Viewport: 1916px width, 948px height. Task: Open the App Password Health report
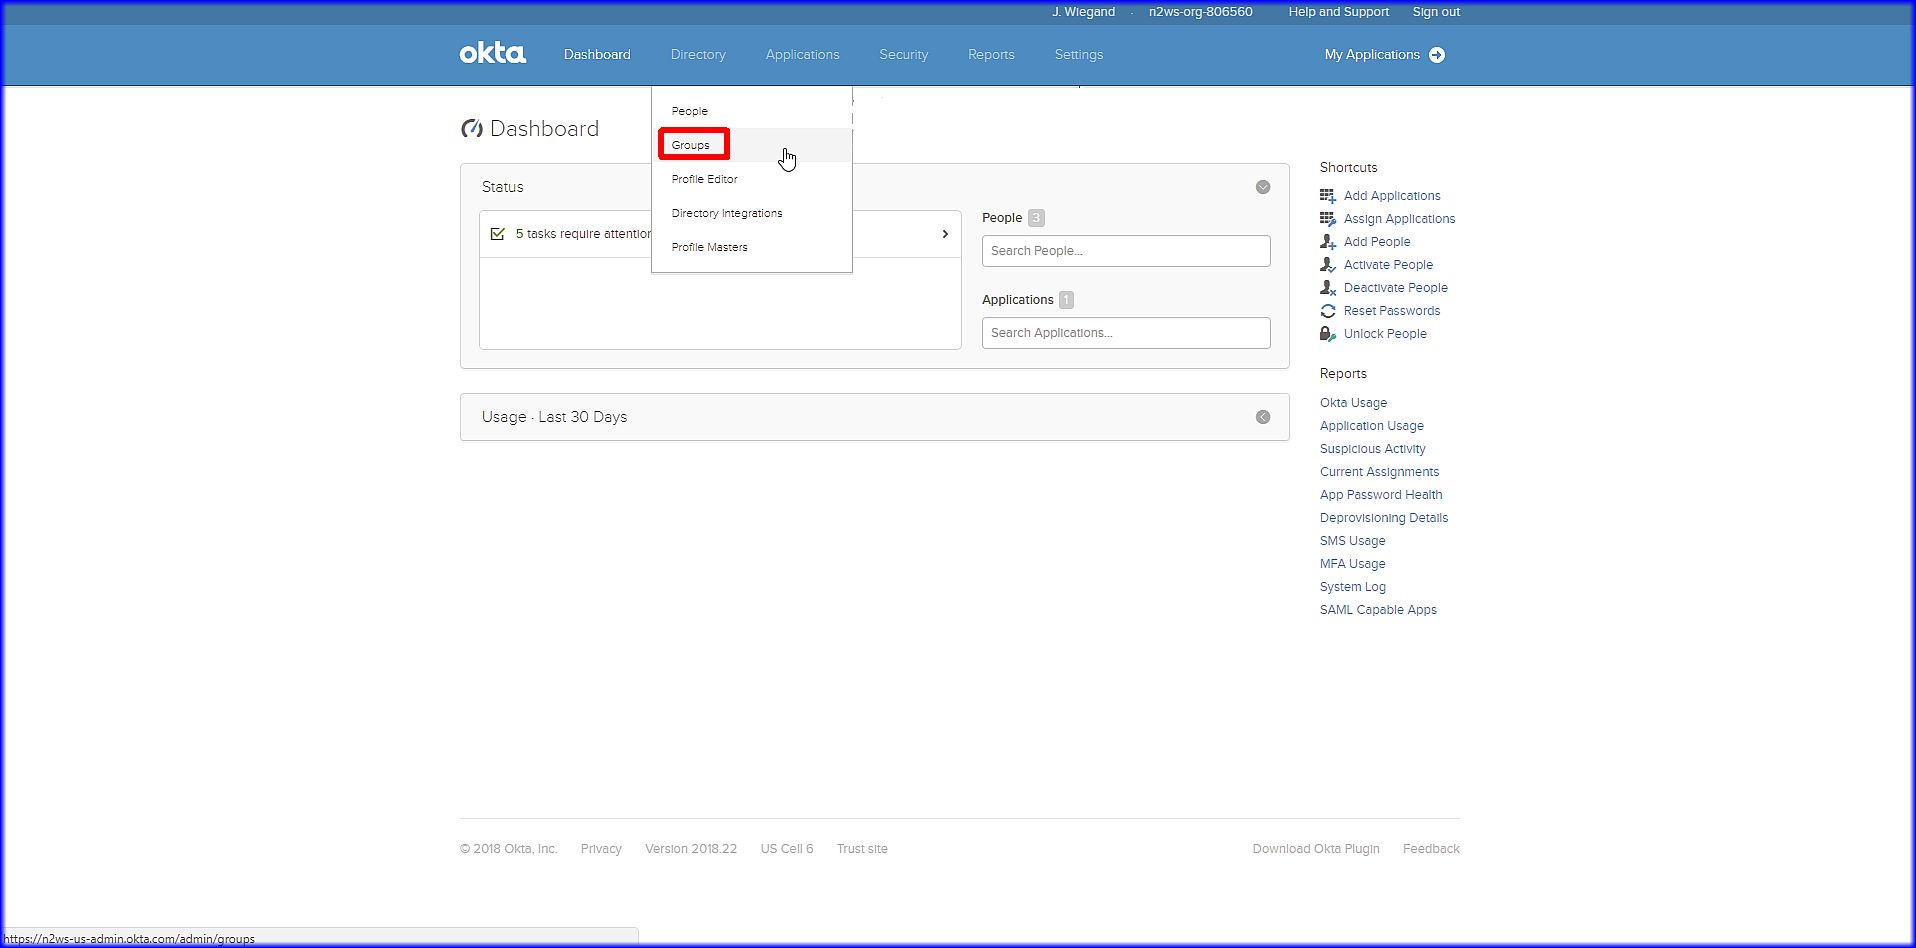click(1381, 495)
